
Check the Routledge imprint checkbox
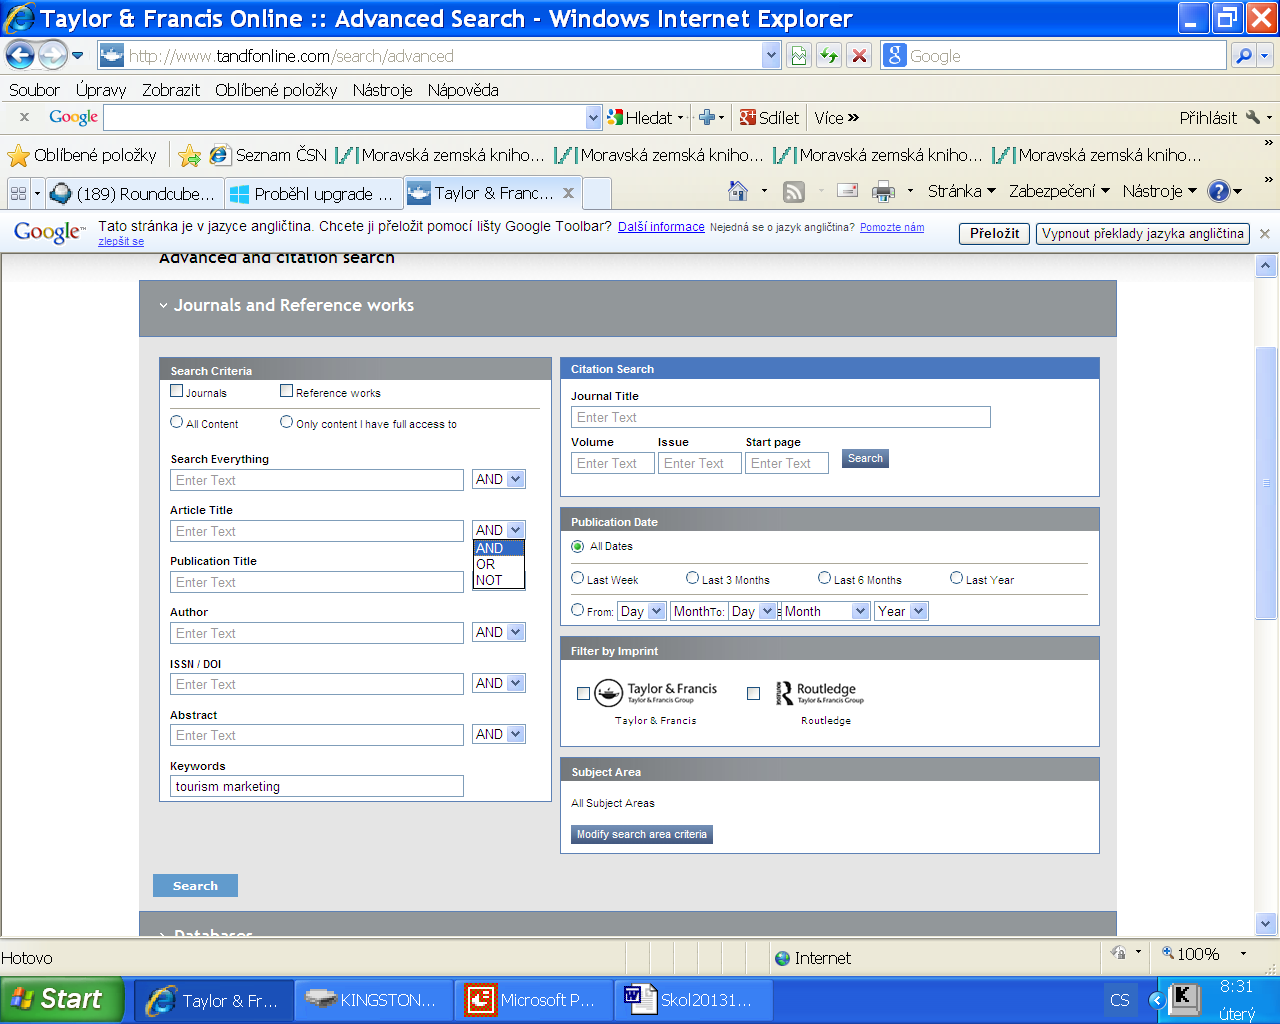pyautogui.click(x=753, y=693)
